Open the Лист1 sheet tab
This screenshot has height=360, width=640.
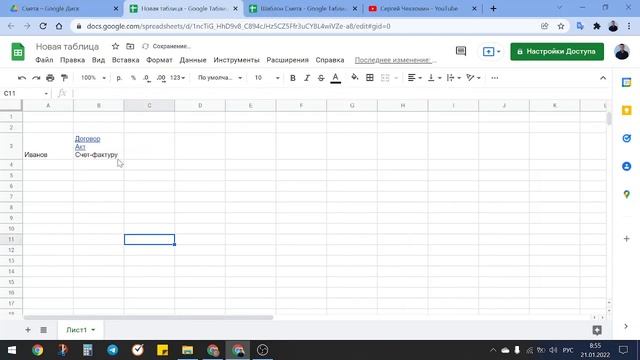(80, 330)
